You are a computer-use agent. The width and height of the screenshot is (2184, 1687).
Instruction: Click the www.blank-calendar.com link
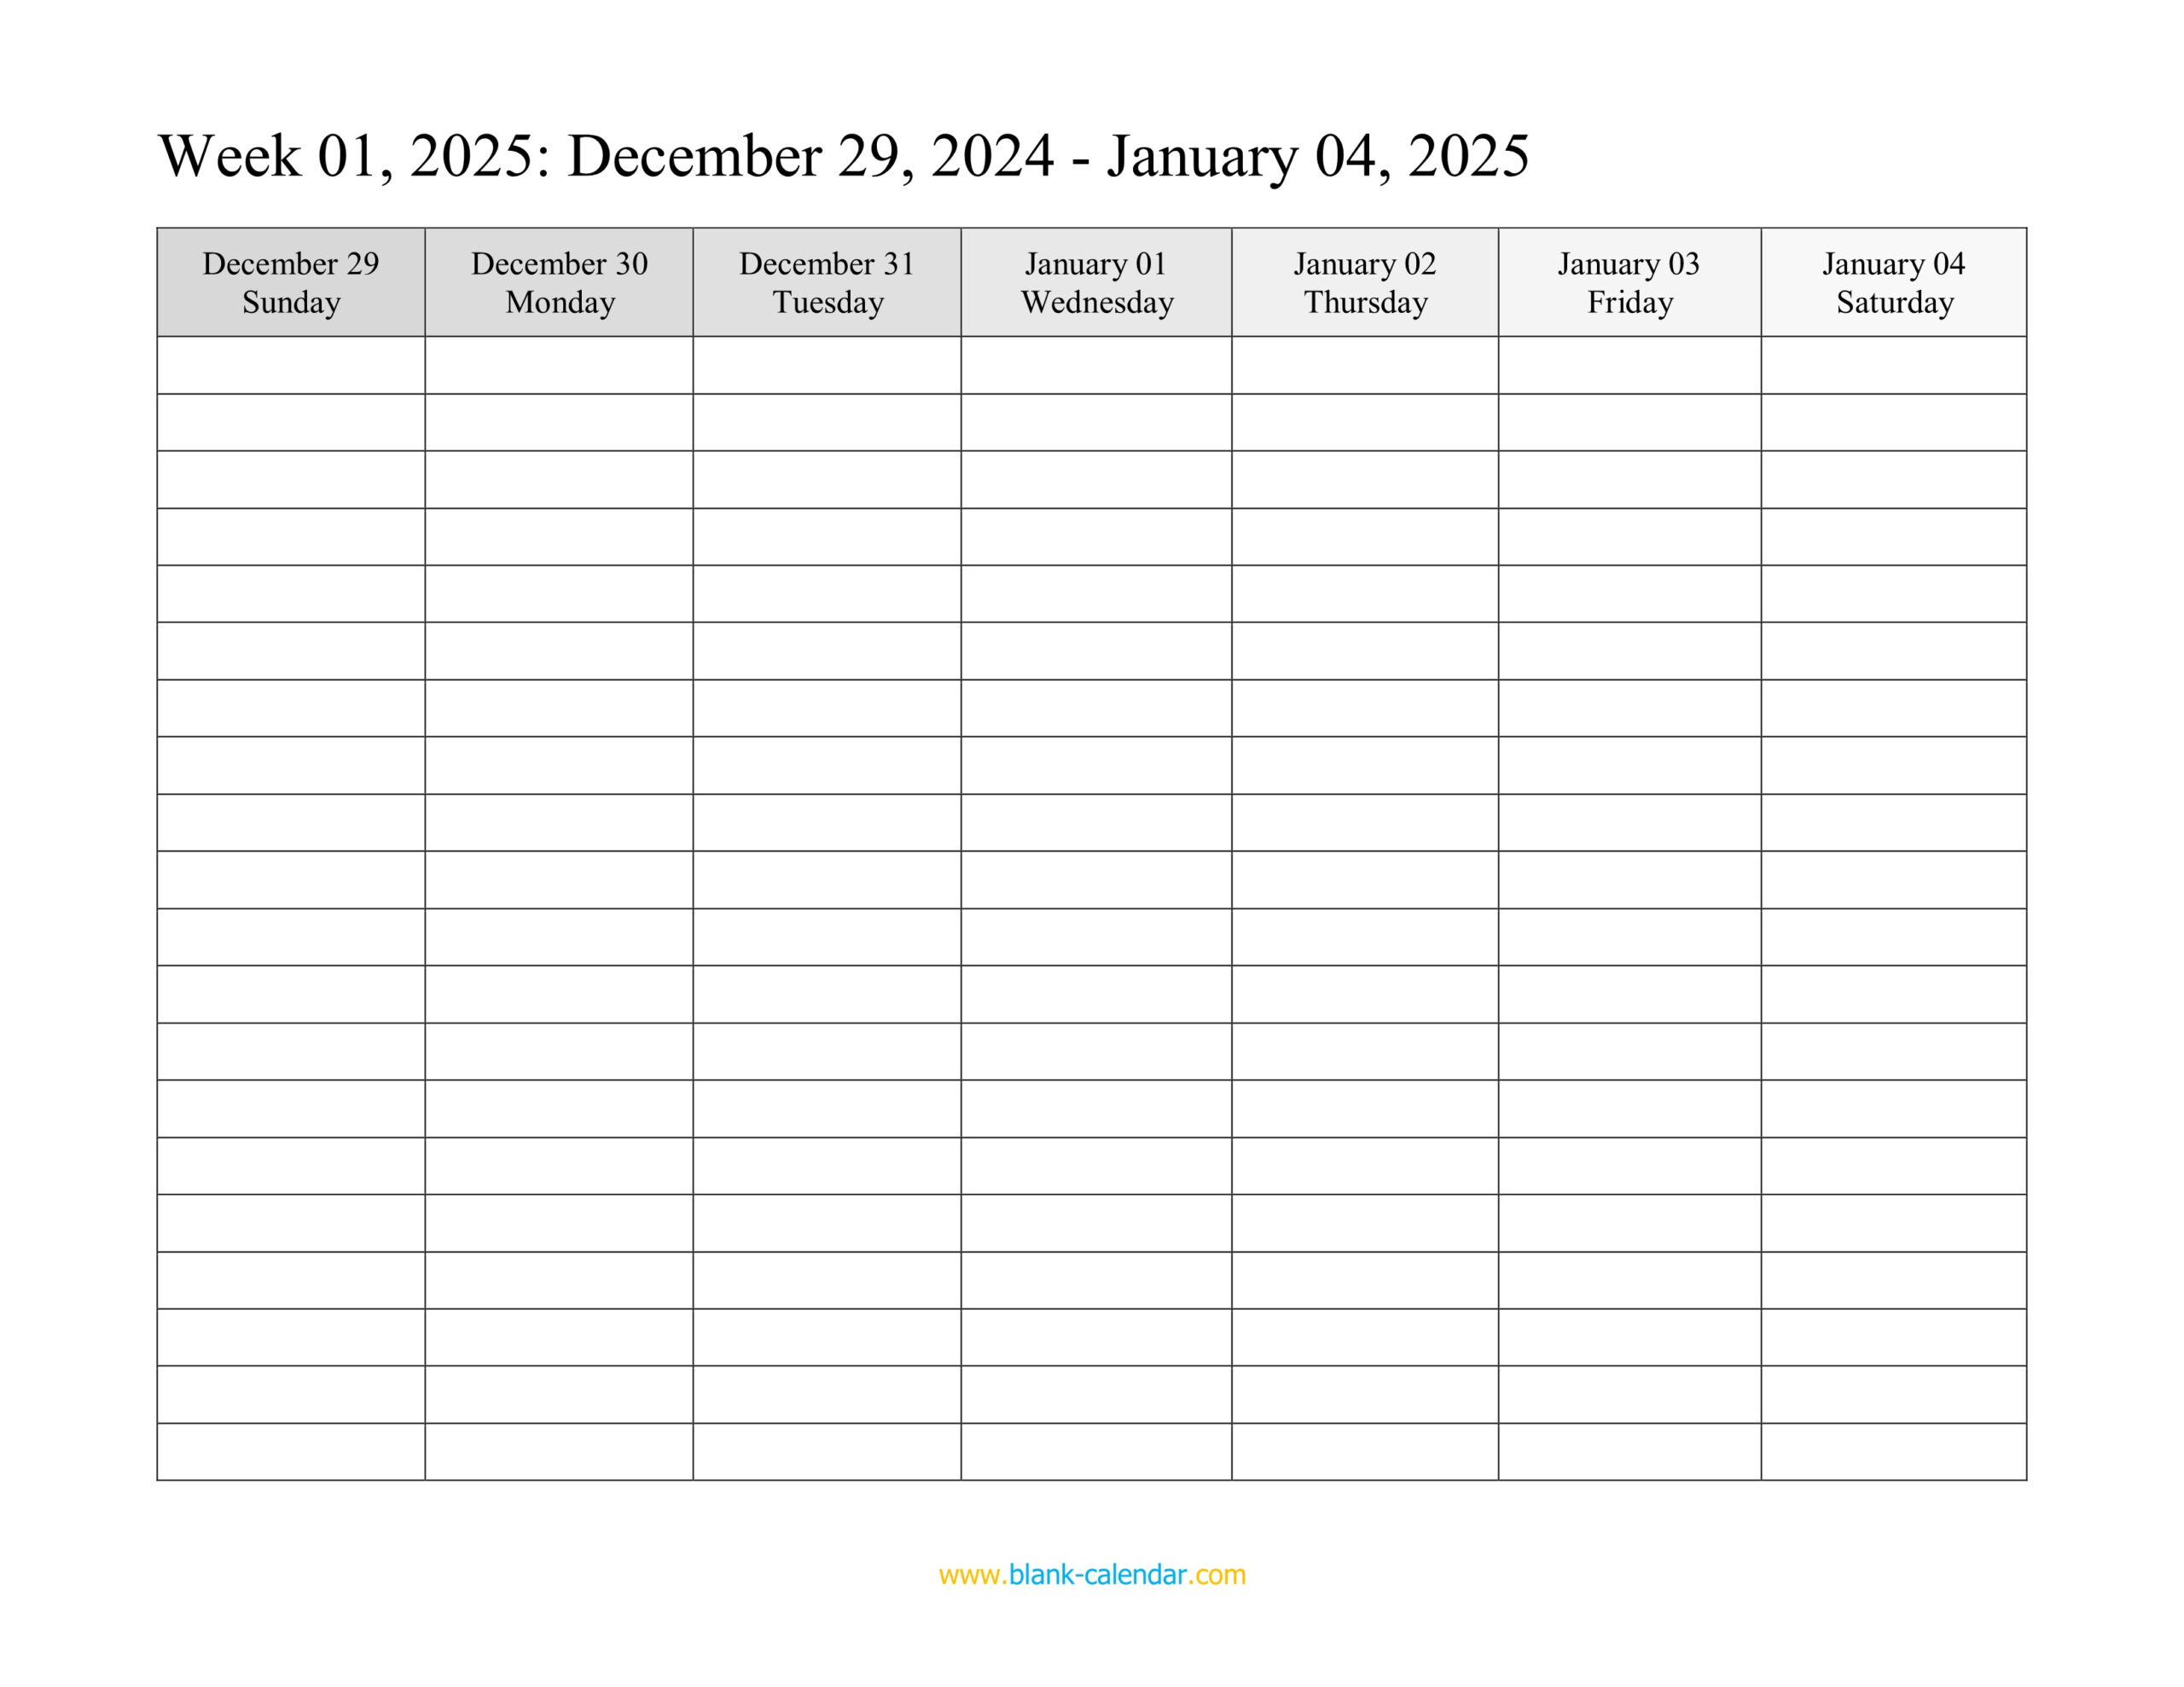[1090, 1590]
